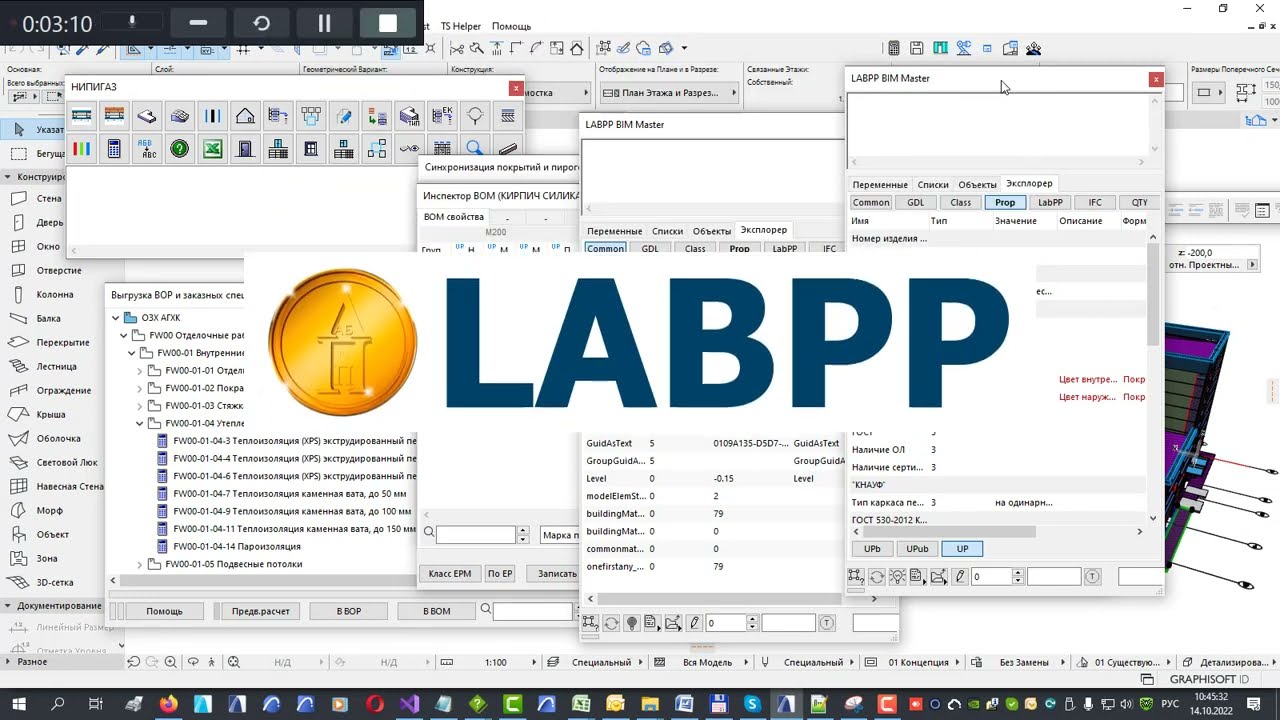Toggle the UPb button in LABPP BIM Master
Image resolution: width=1280 pixels, height=720 pixels.
pyautogui.click(x=872, y=548)
